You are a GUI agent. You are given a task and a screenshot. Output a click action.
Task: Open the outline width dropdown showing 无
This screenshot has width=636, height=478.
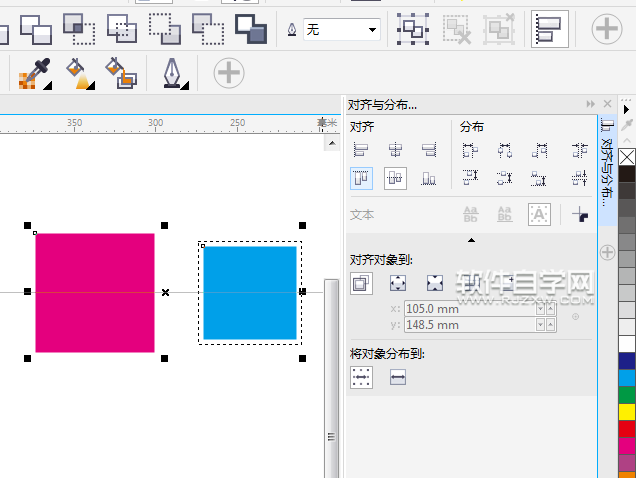click(372, 30)
